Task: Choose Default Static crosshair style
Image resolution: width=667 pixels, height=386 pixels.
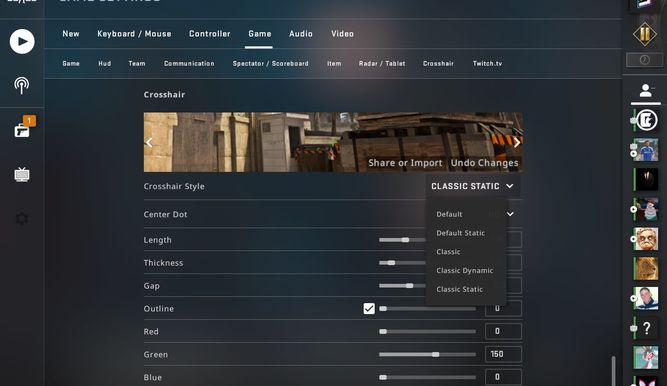Action: click(x=460, y=233)
